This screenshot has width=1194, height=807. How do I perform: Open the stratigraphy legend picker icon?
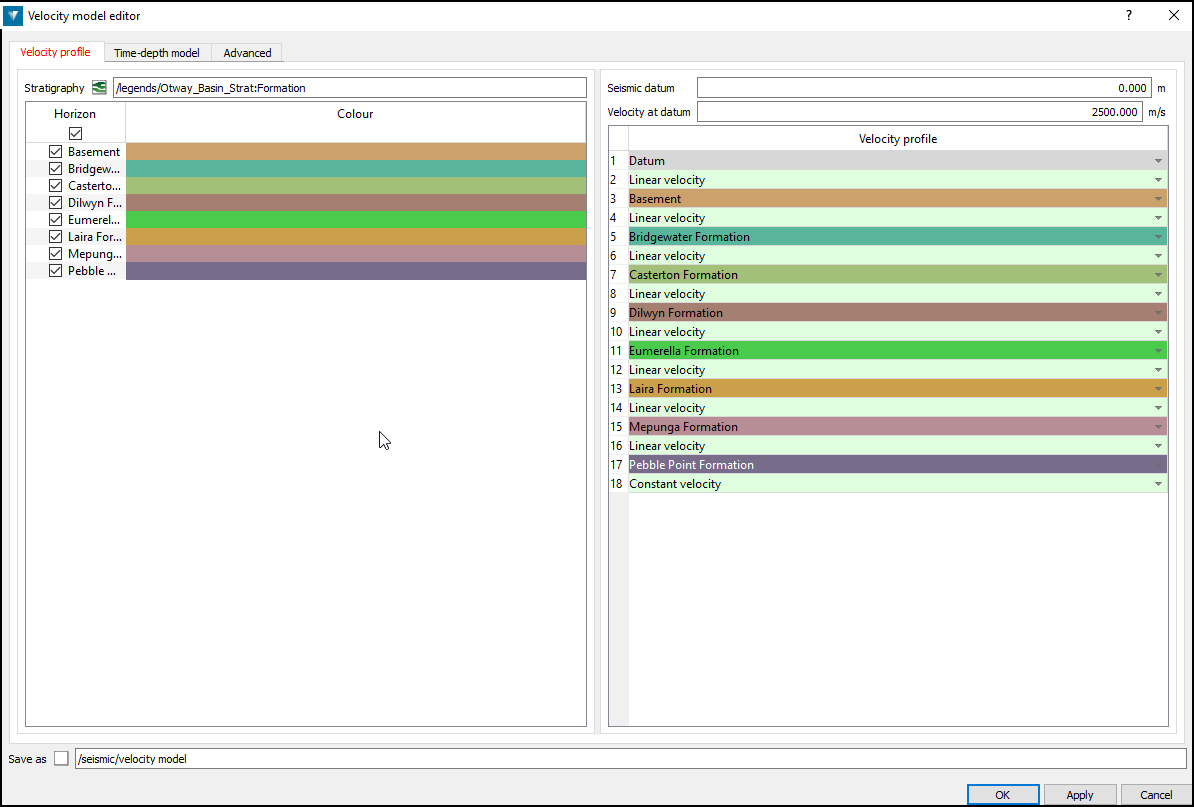pos(98,87)
